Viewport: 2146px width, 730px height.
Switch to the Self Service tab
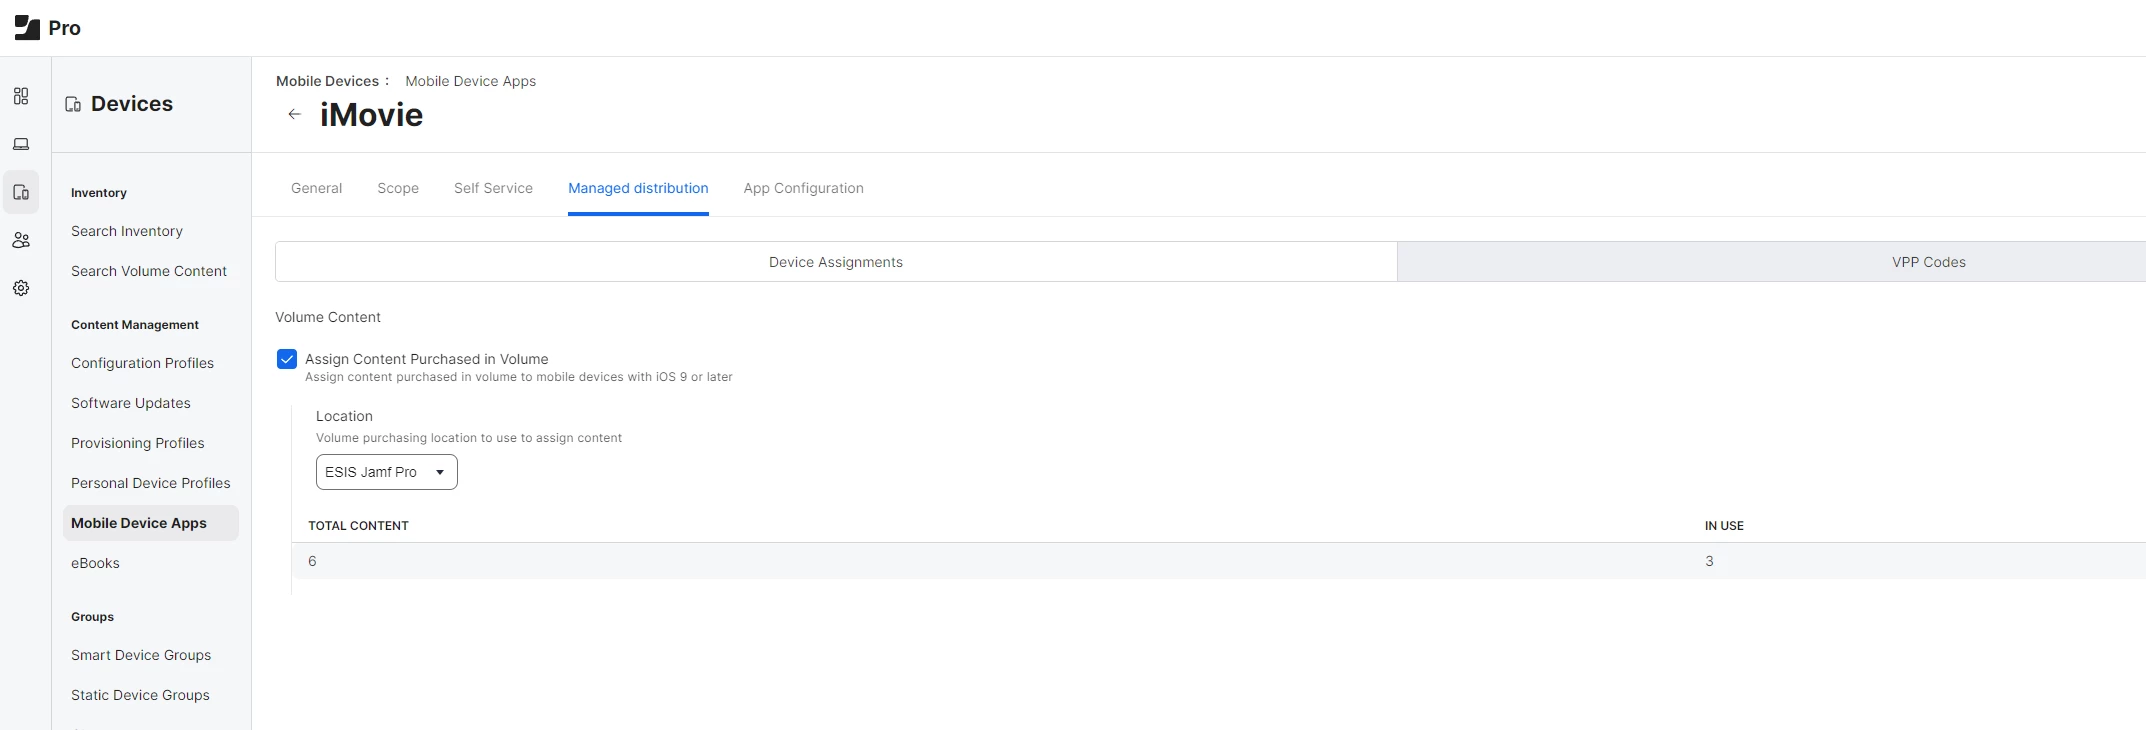point(493,188)
